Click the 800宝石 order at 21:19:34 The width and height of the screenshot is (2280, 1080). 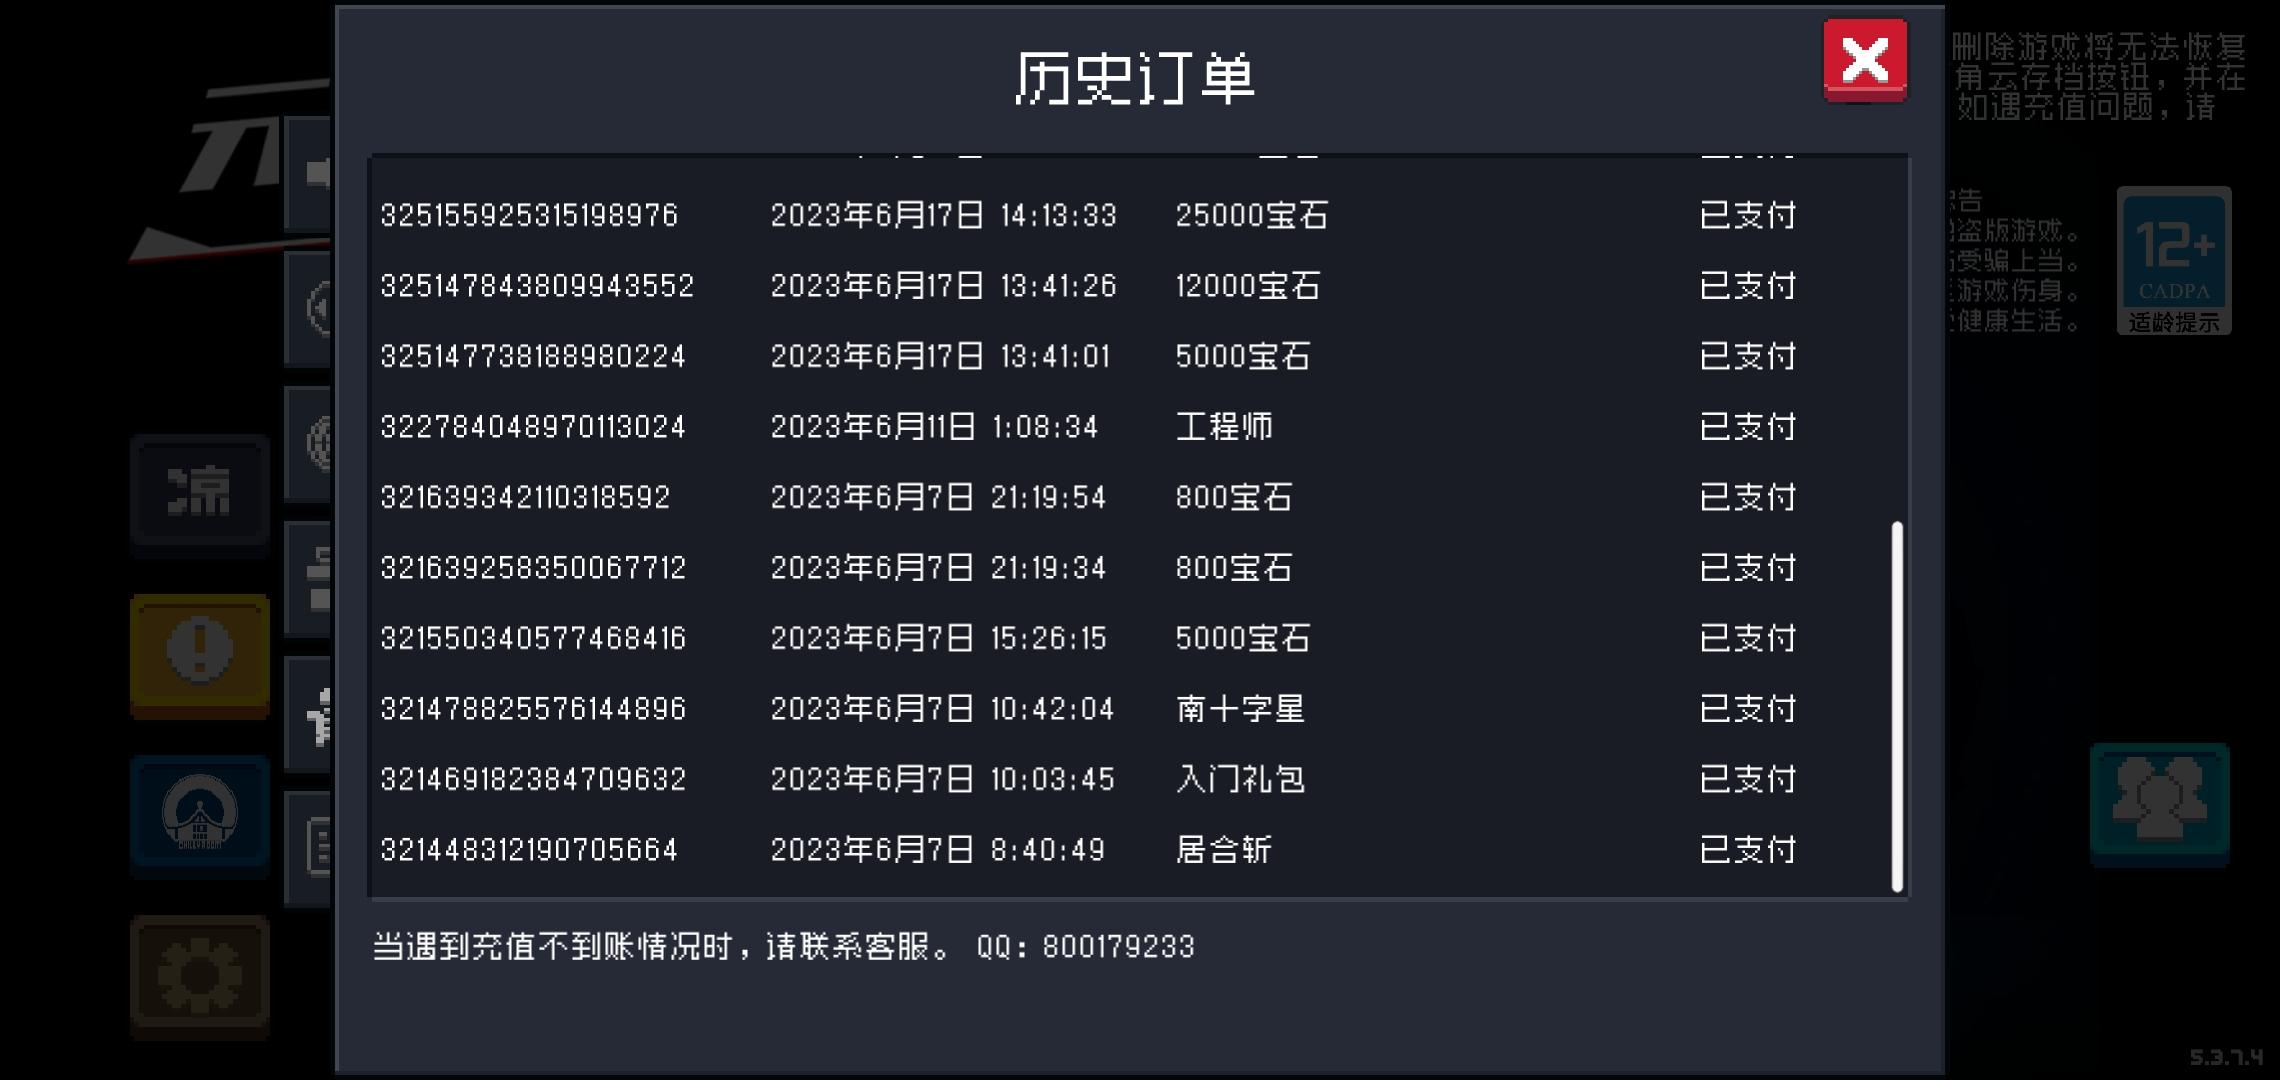pos(1138,568)
